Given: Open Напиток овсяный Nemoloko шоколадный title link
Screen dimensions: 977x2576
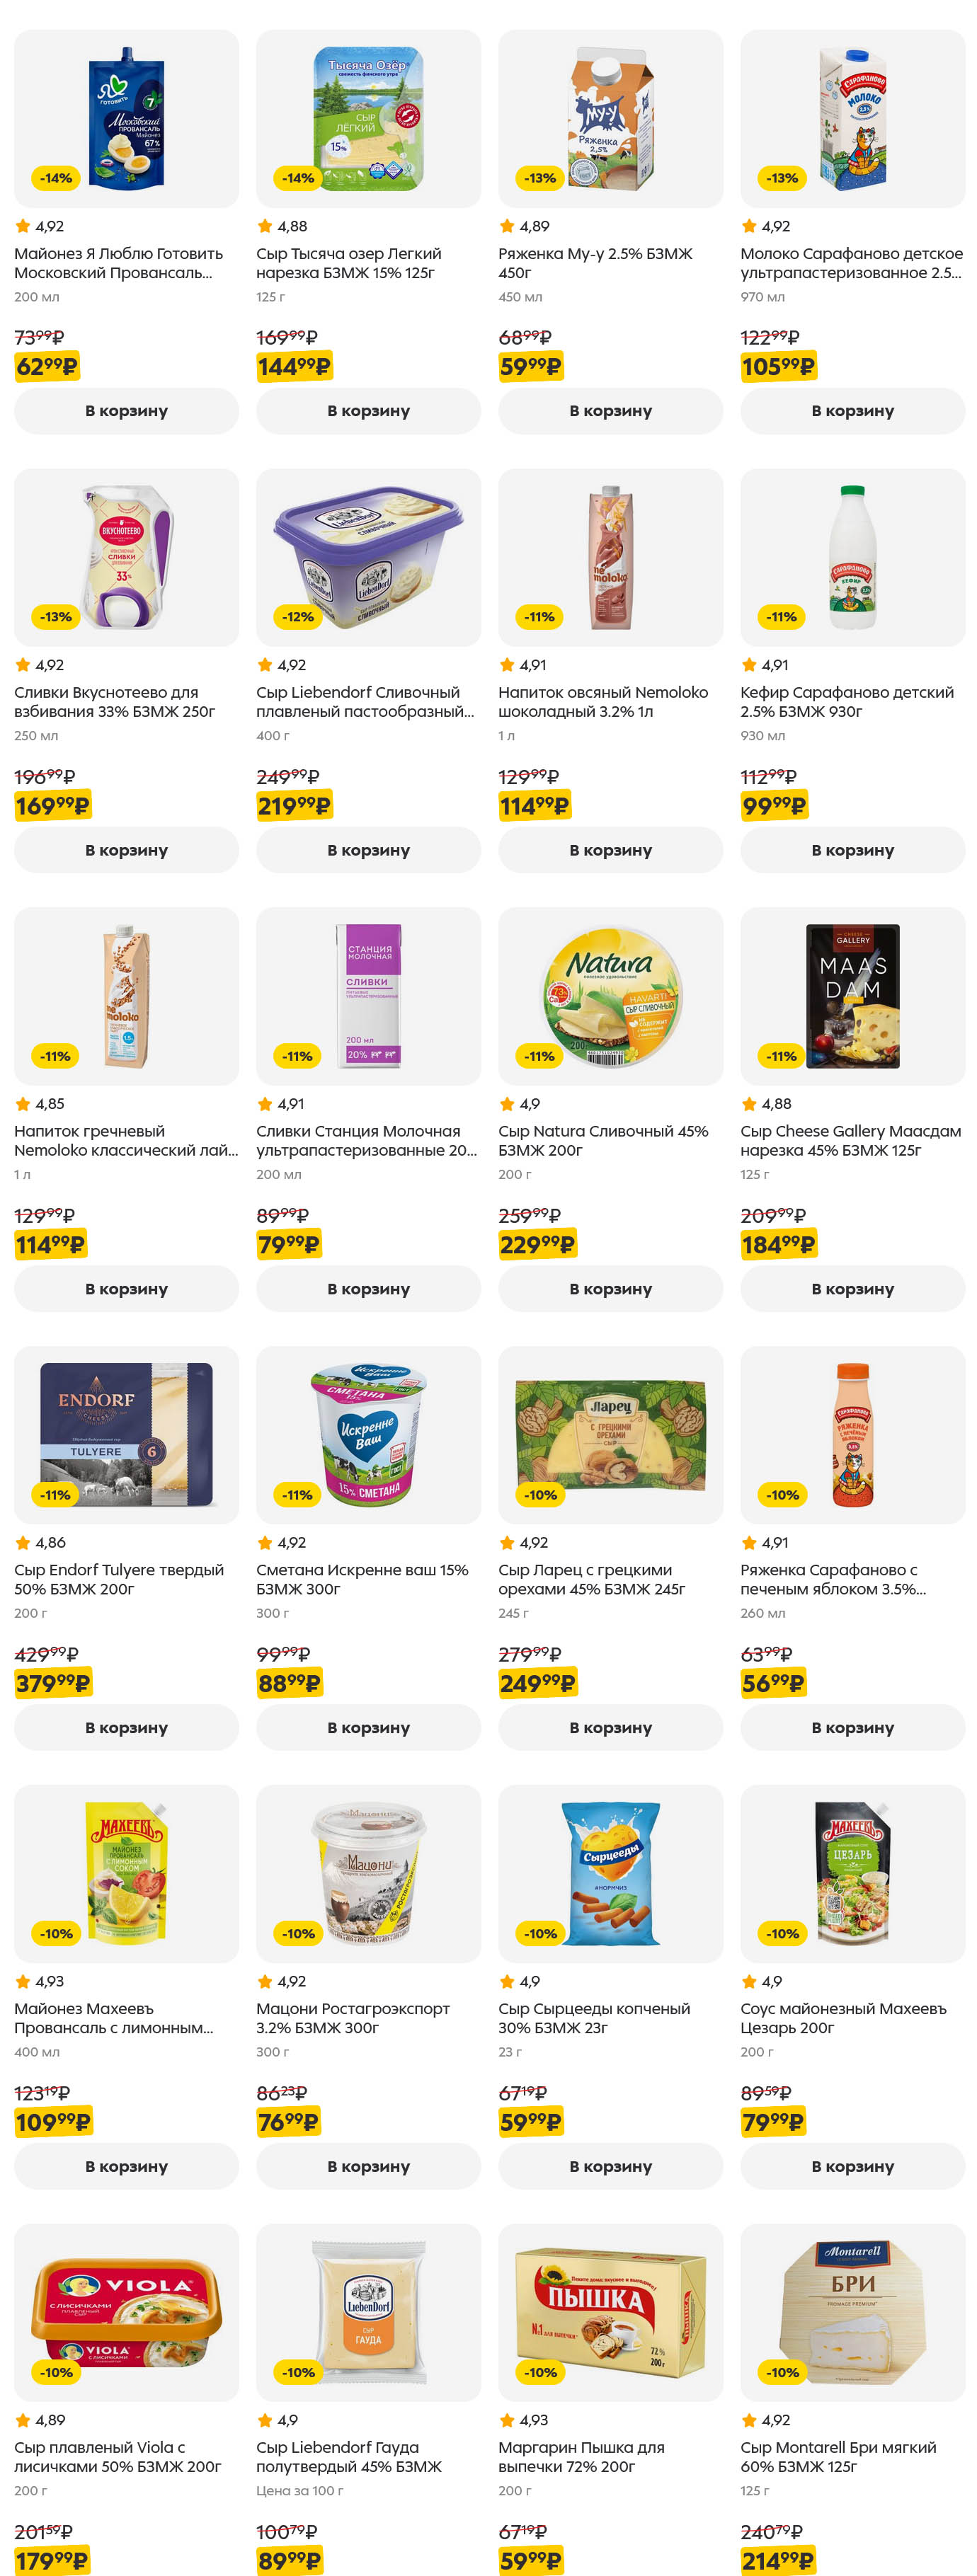Looking at the screenshot, I should pos(602,702).
